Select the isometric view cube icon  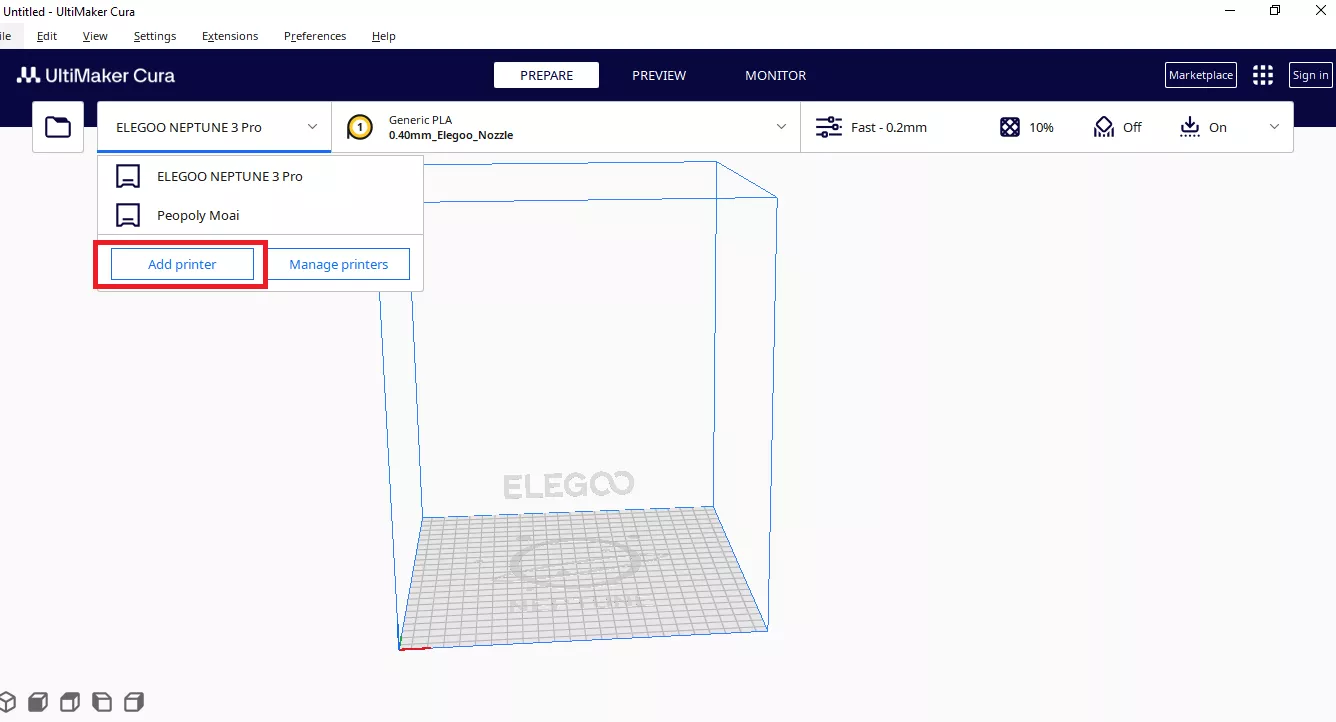point(9,701)
